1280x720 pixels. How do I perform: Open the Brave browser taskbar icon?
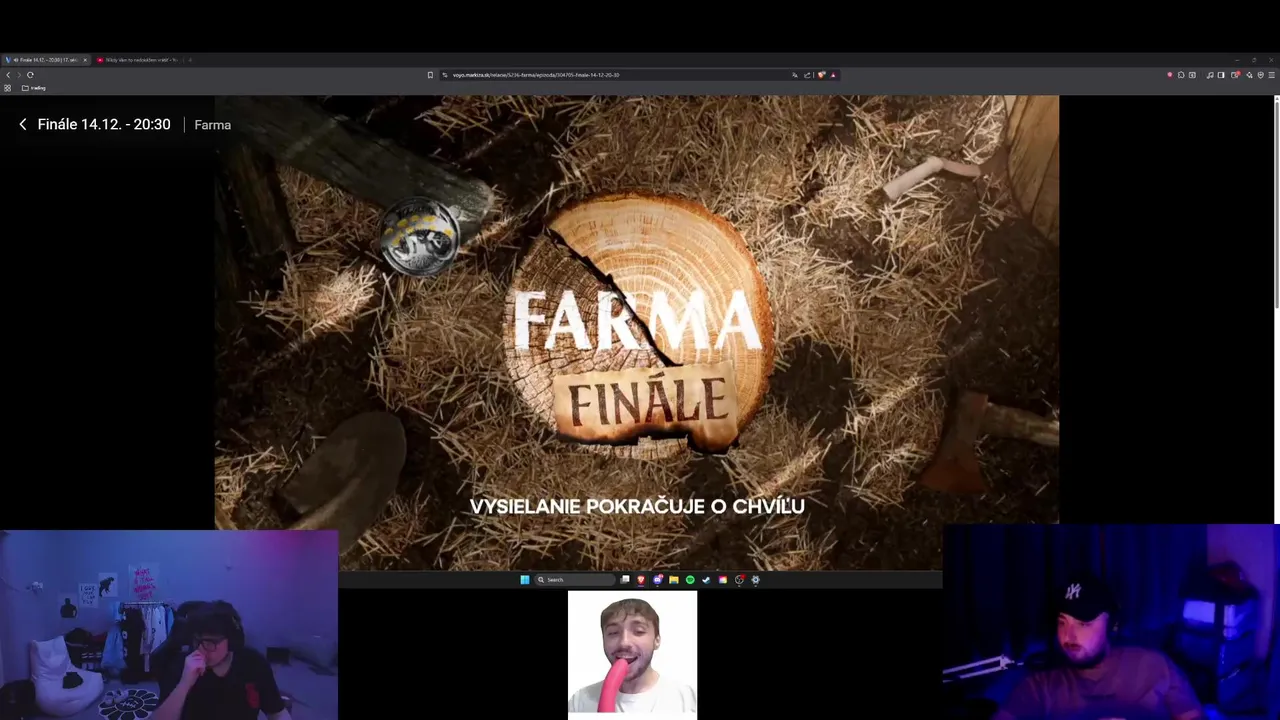tap(641, 579)
